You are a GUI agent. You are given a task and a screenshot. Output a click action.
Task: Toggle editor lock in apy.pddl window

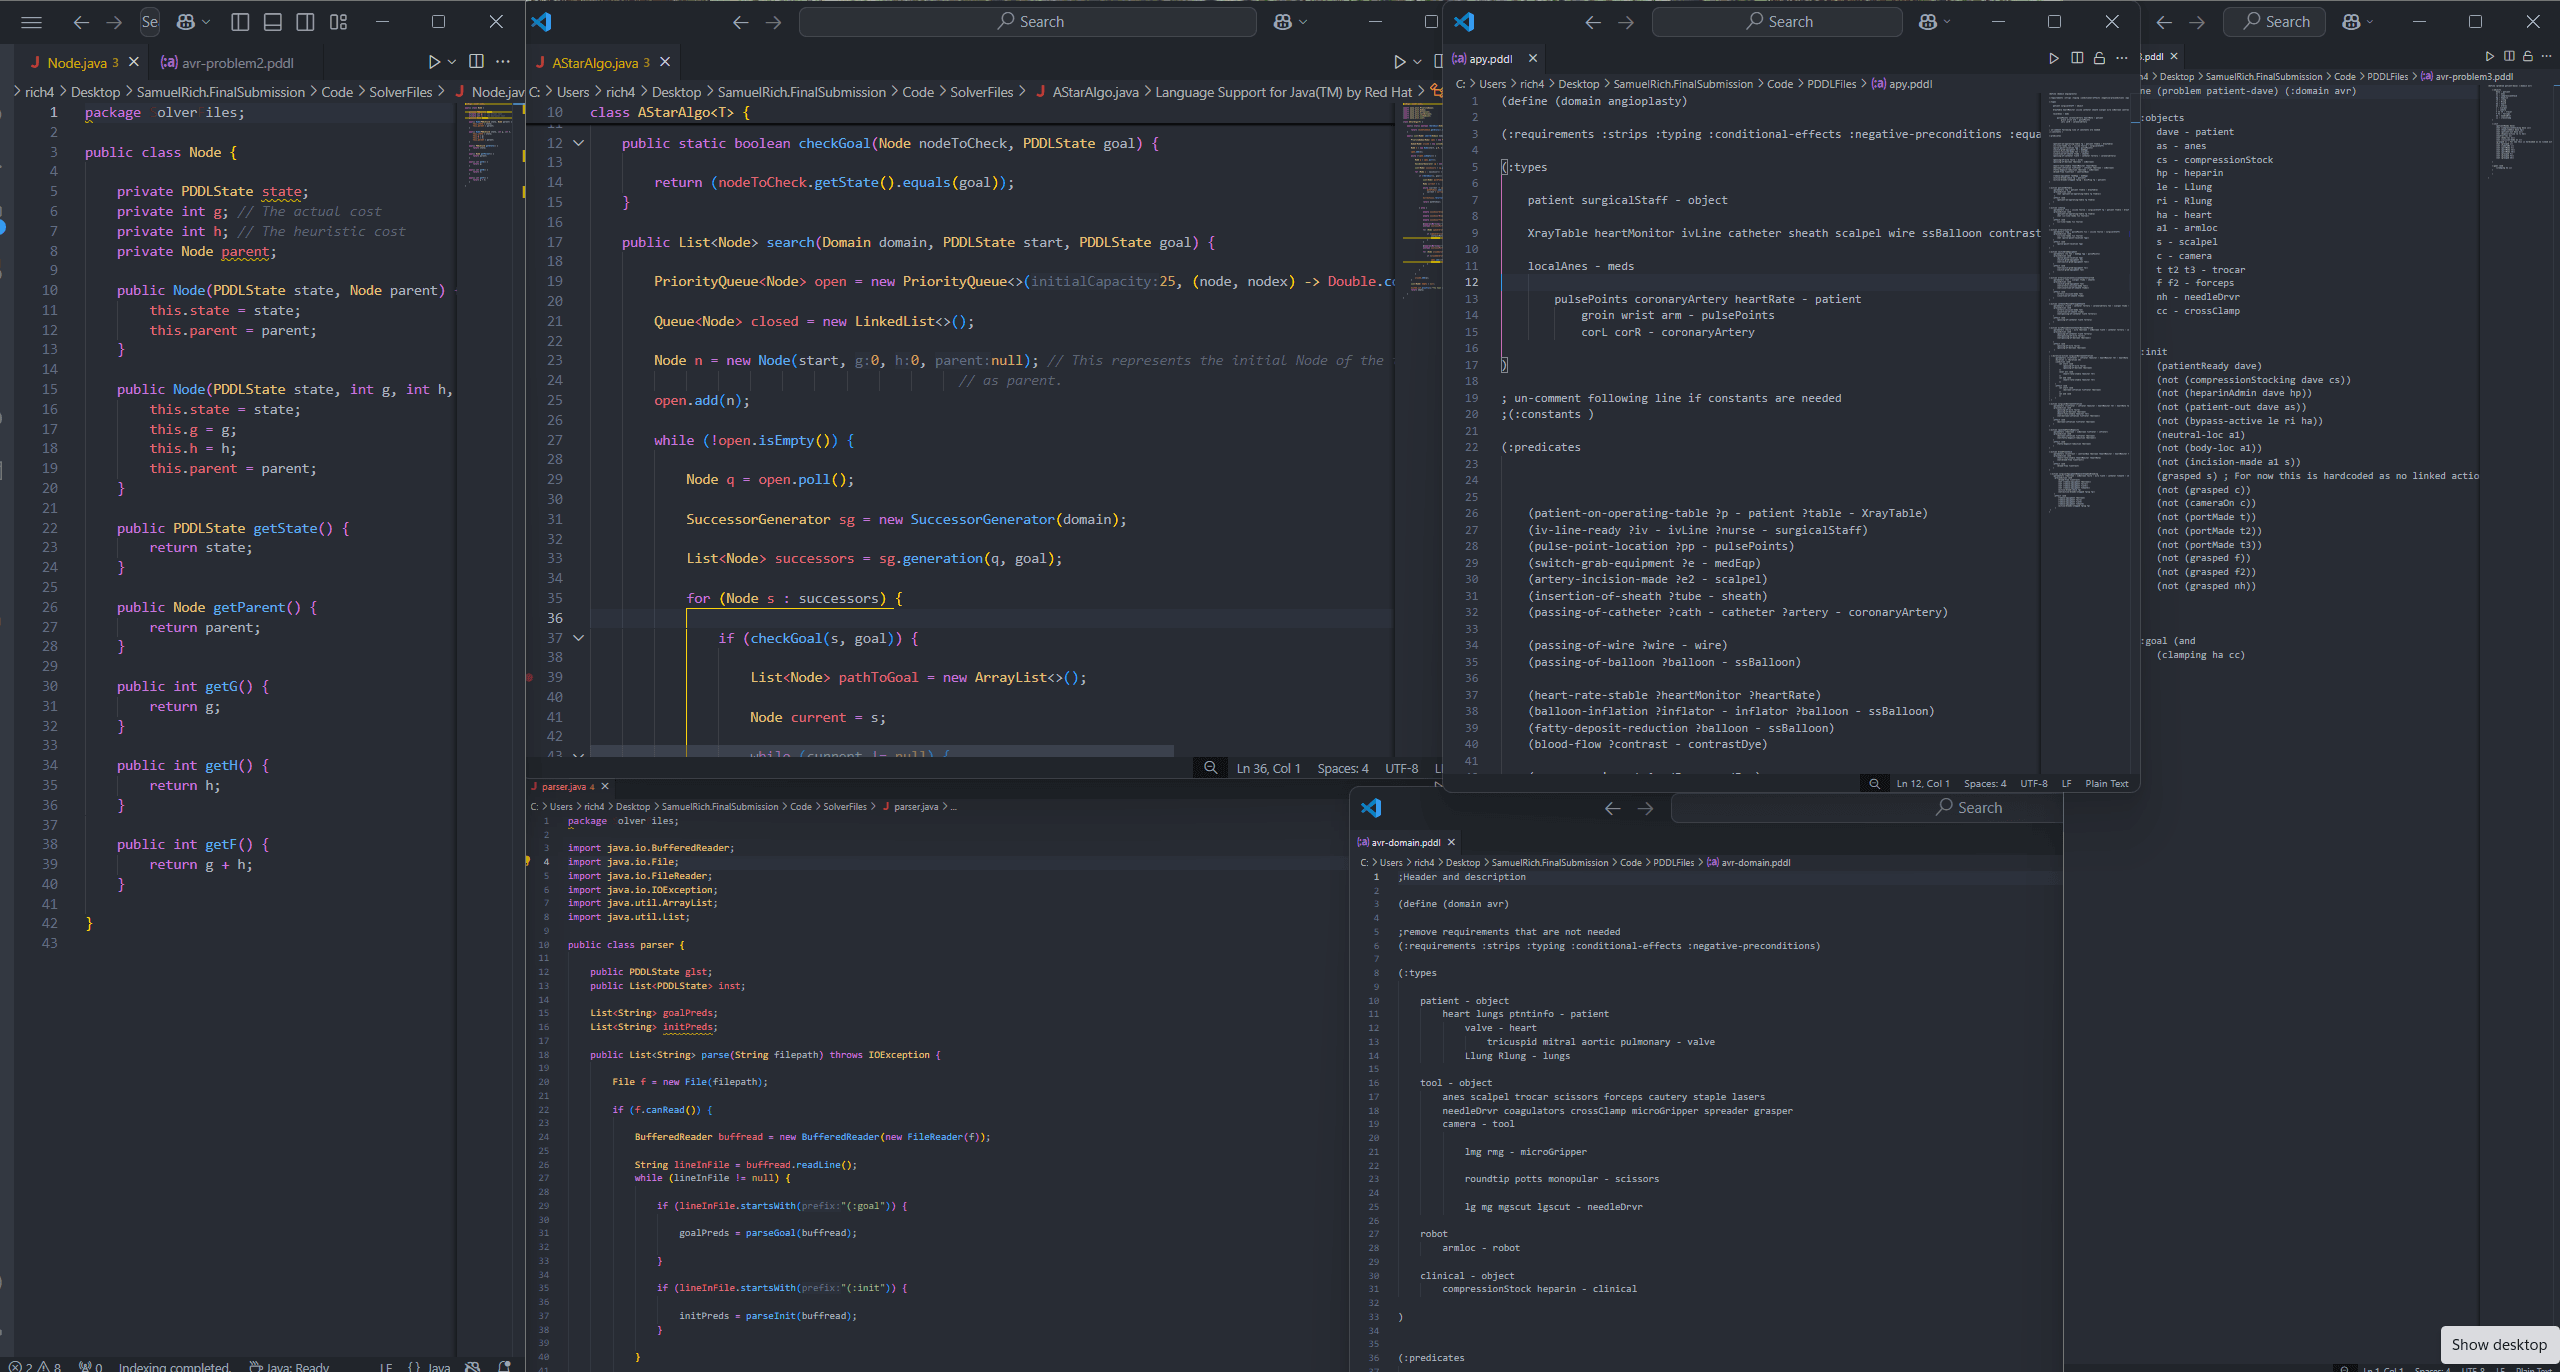coord(2099,58)
